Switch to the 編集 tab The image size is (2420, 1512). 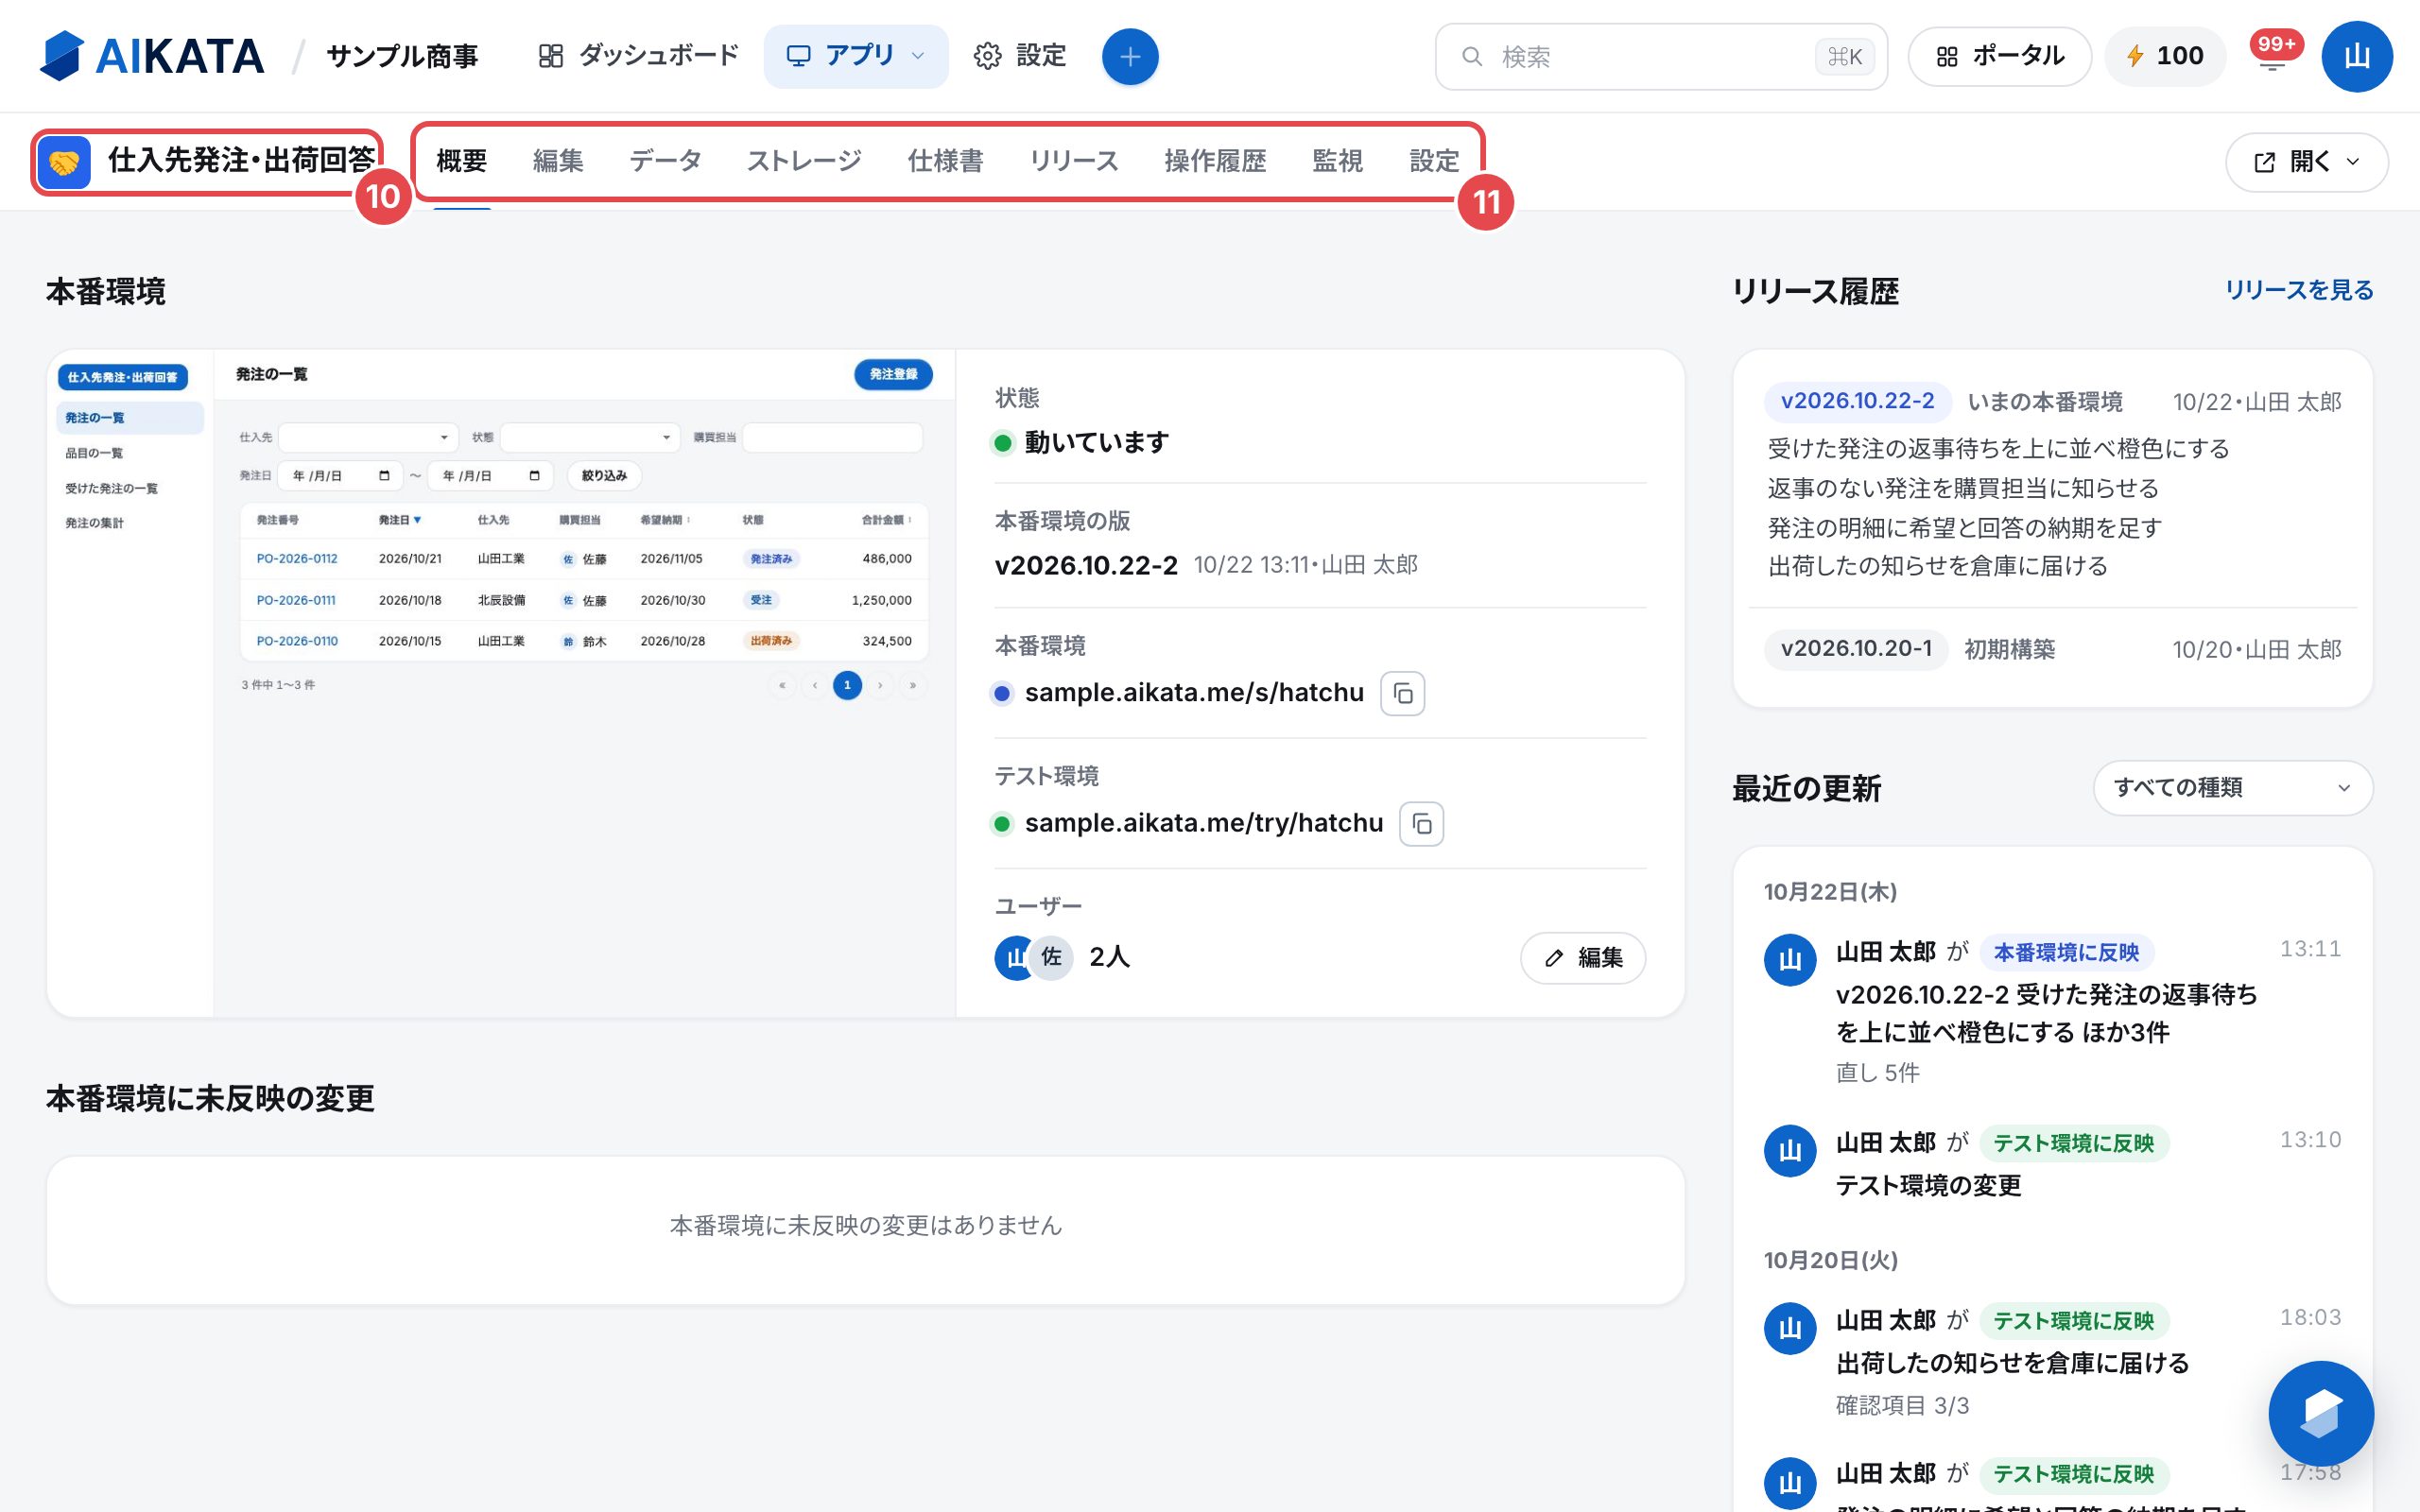(x=558, y=161)
